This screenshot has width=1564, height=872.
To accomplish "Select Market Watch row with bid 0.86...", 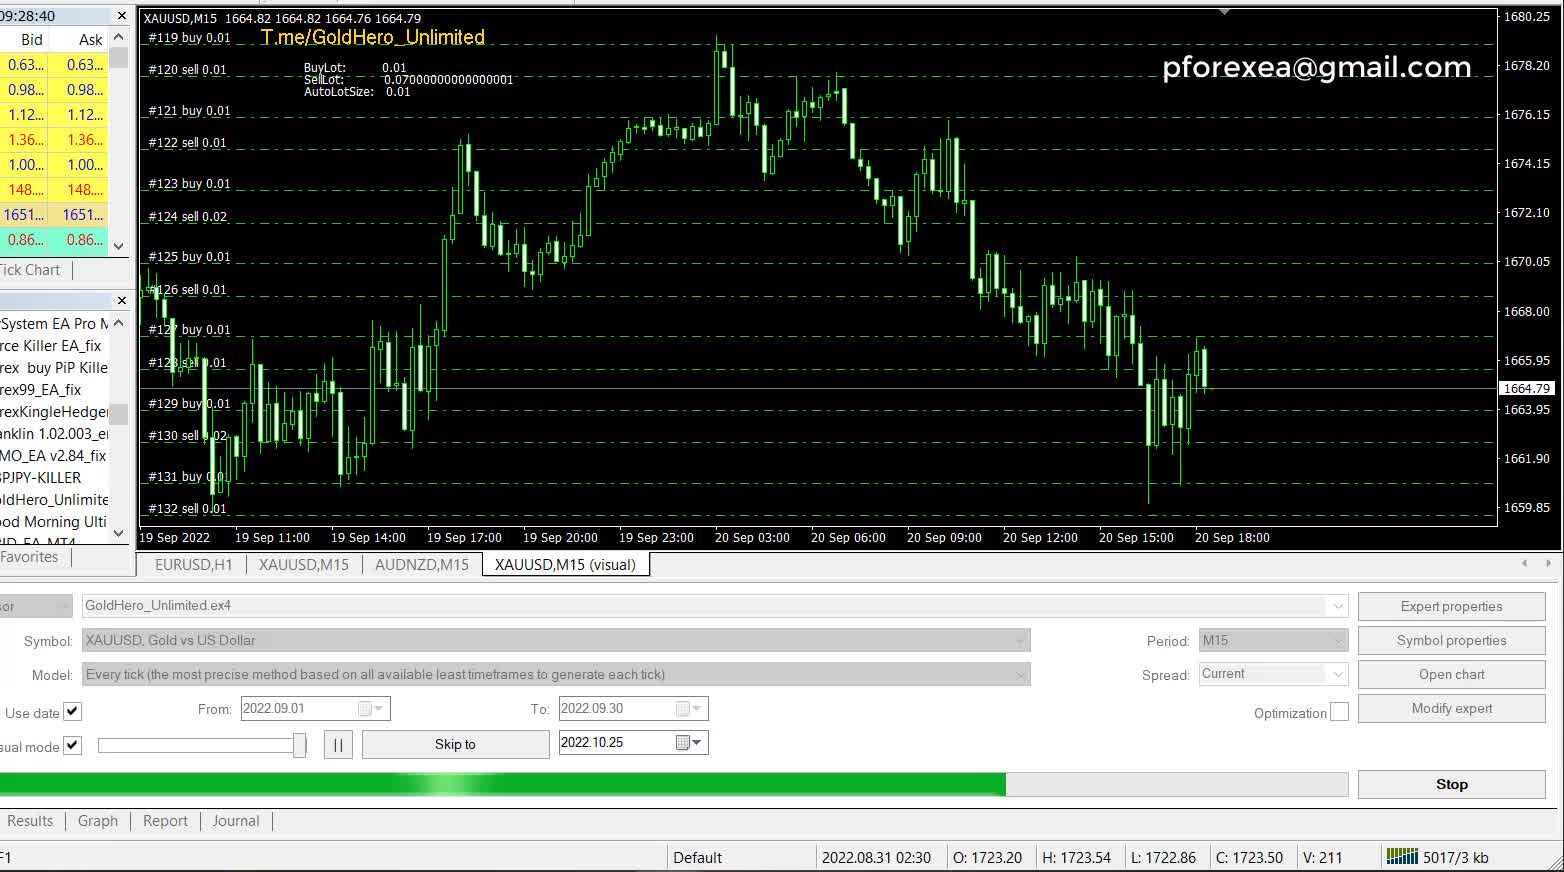I will pyautogui.click(x=54, y=240).
